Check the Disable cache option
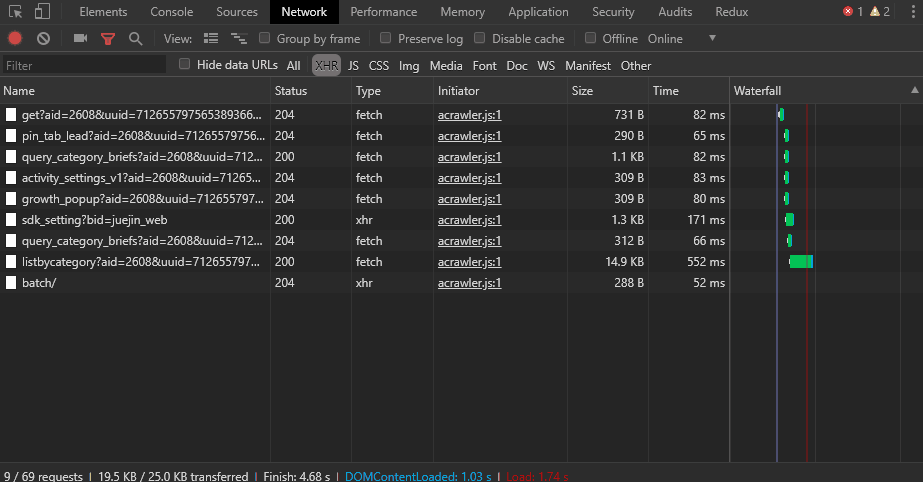This screenshot has height=482, width=923. (x=480, y=38)
